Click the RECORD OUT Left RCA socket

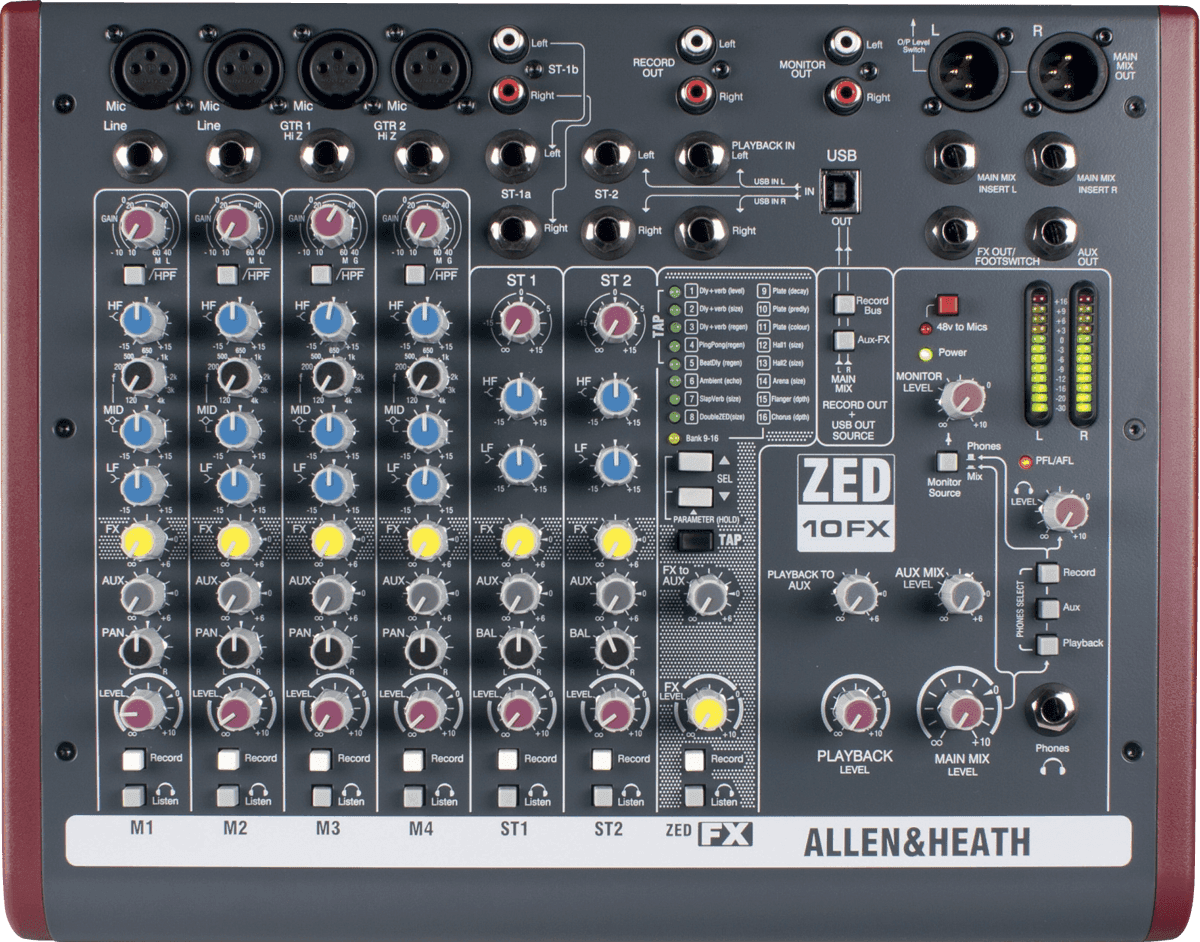point(697,44)
